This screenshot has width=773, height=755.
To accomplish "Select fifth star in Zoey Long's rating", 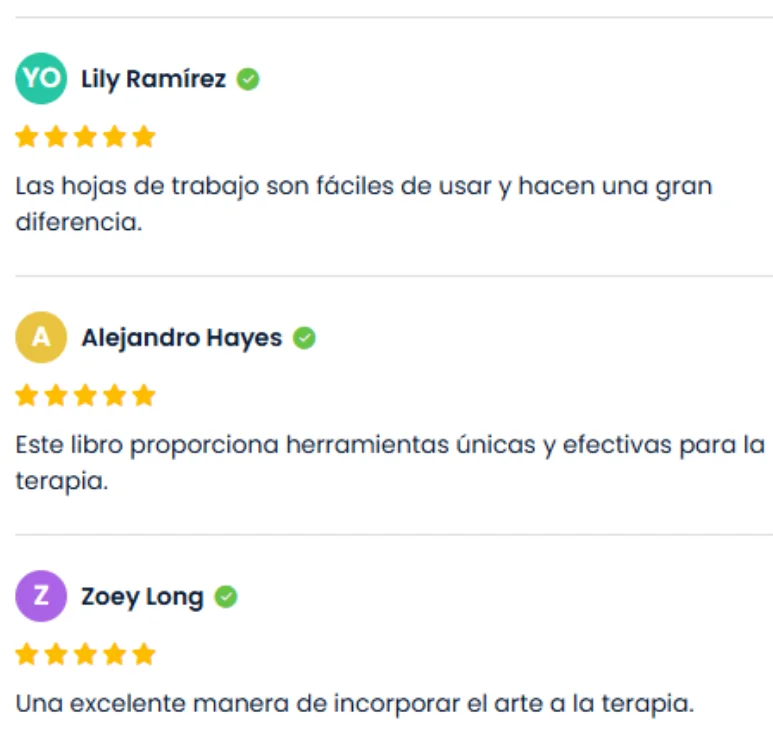I will (144, 655).
